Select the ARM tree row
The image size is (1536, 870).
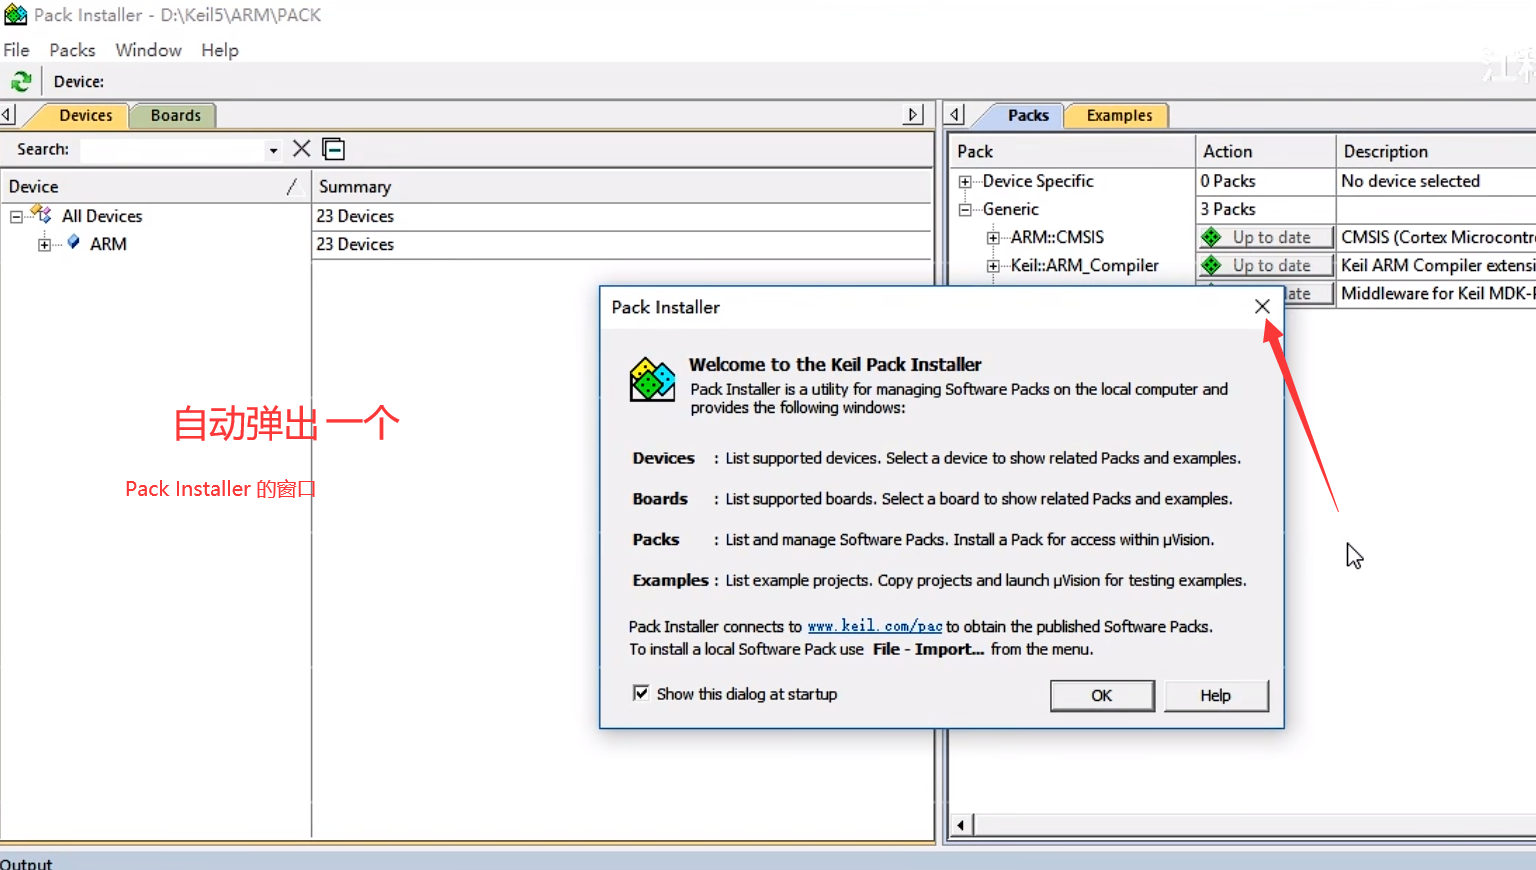(108, 244)
